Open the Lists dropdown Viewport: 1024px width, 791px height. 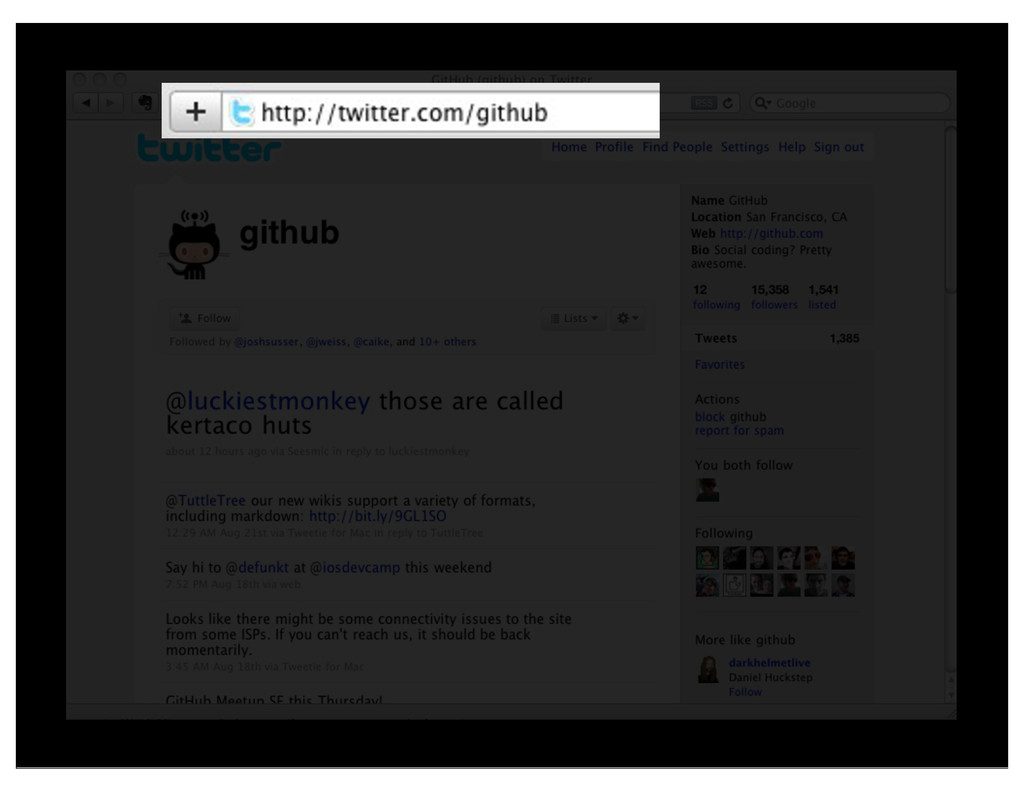click(x=574, y=318)
